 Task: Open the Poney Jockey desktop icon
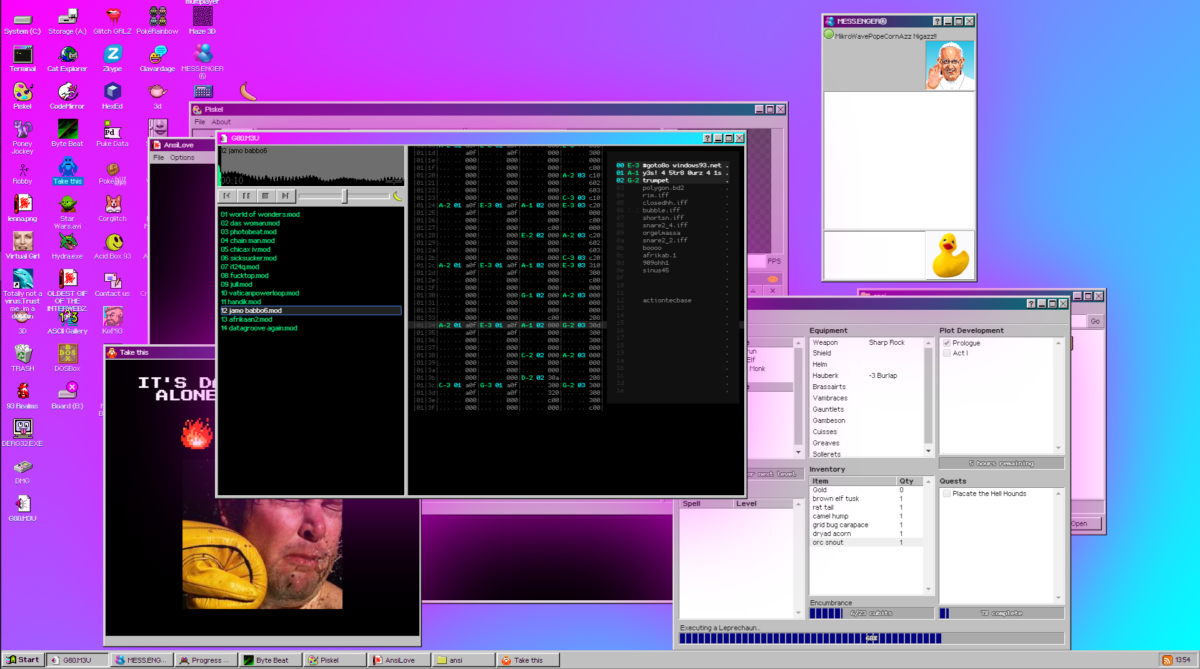click(x=22, y=136)
